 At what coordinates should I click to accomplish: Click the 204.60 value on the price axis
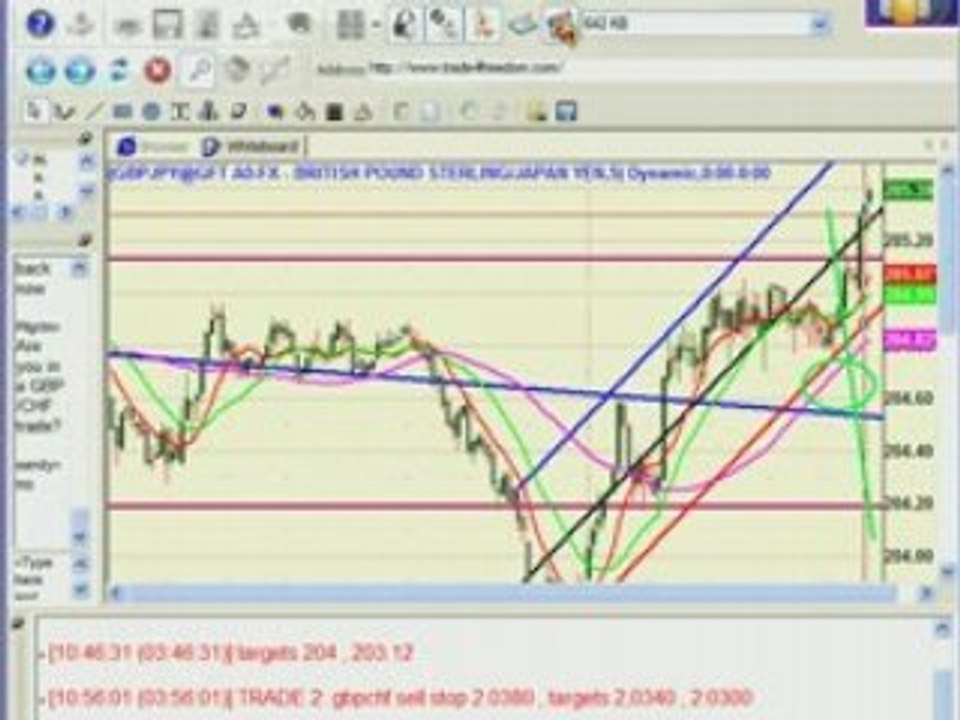(909, 399)
